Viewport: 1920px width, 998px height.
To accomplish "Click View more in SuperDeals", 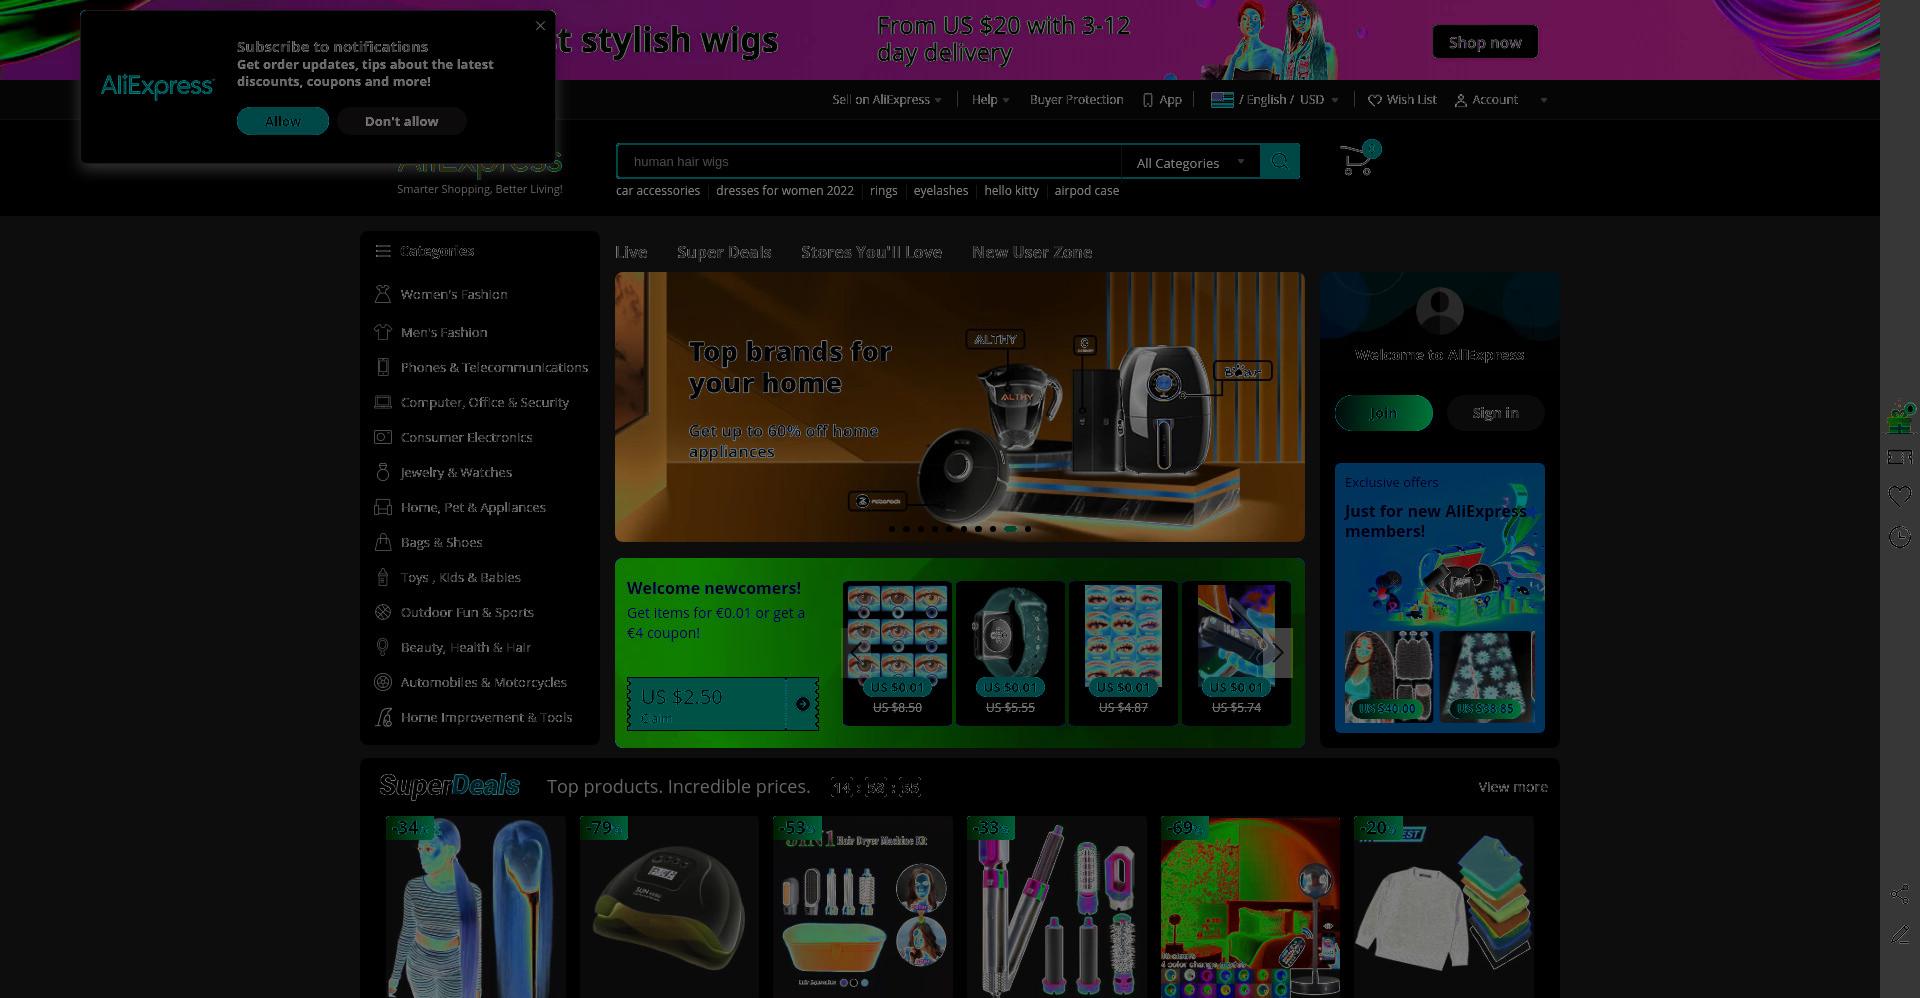I will pyautogui.click(x=1513, y=787).
